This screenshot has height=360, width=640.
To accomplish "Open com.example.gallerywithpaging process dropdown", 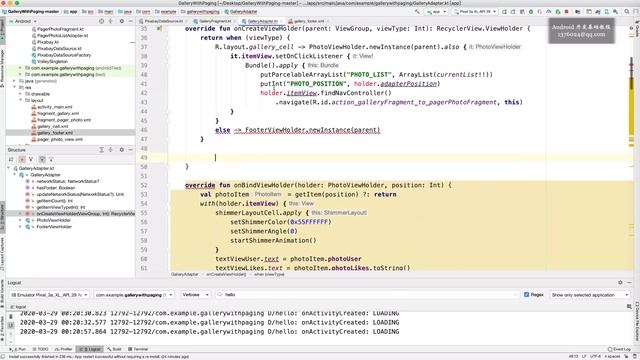I will 134,295.
